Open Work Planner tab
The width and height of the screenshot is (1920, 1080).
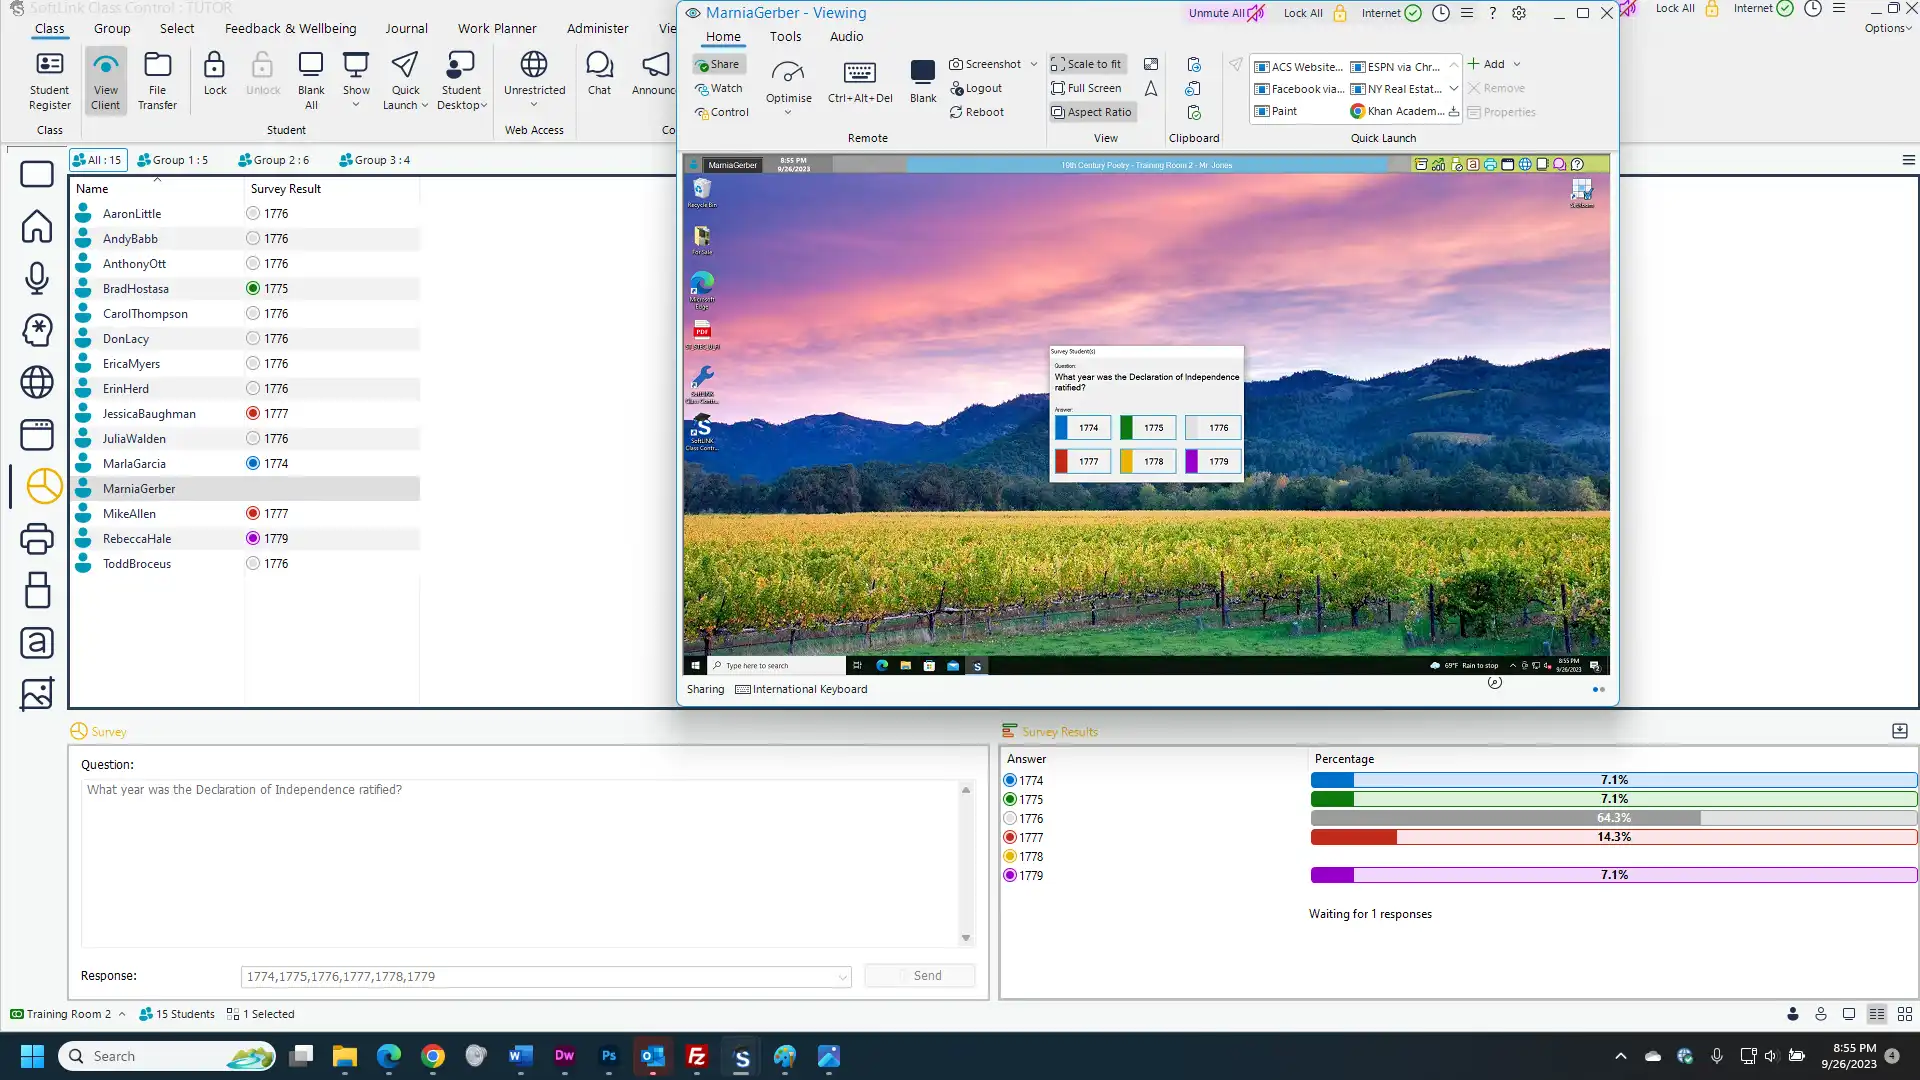point(497,28)
